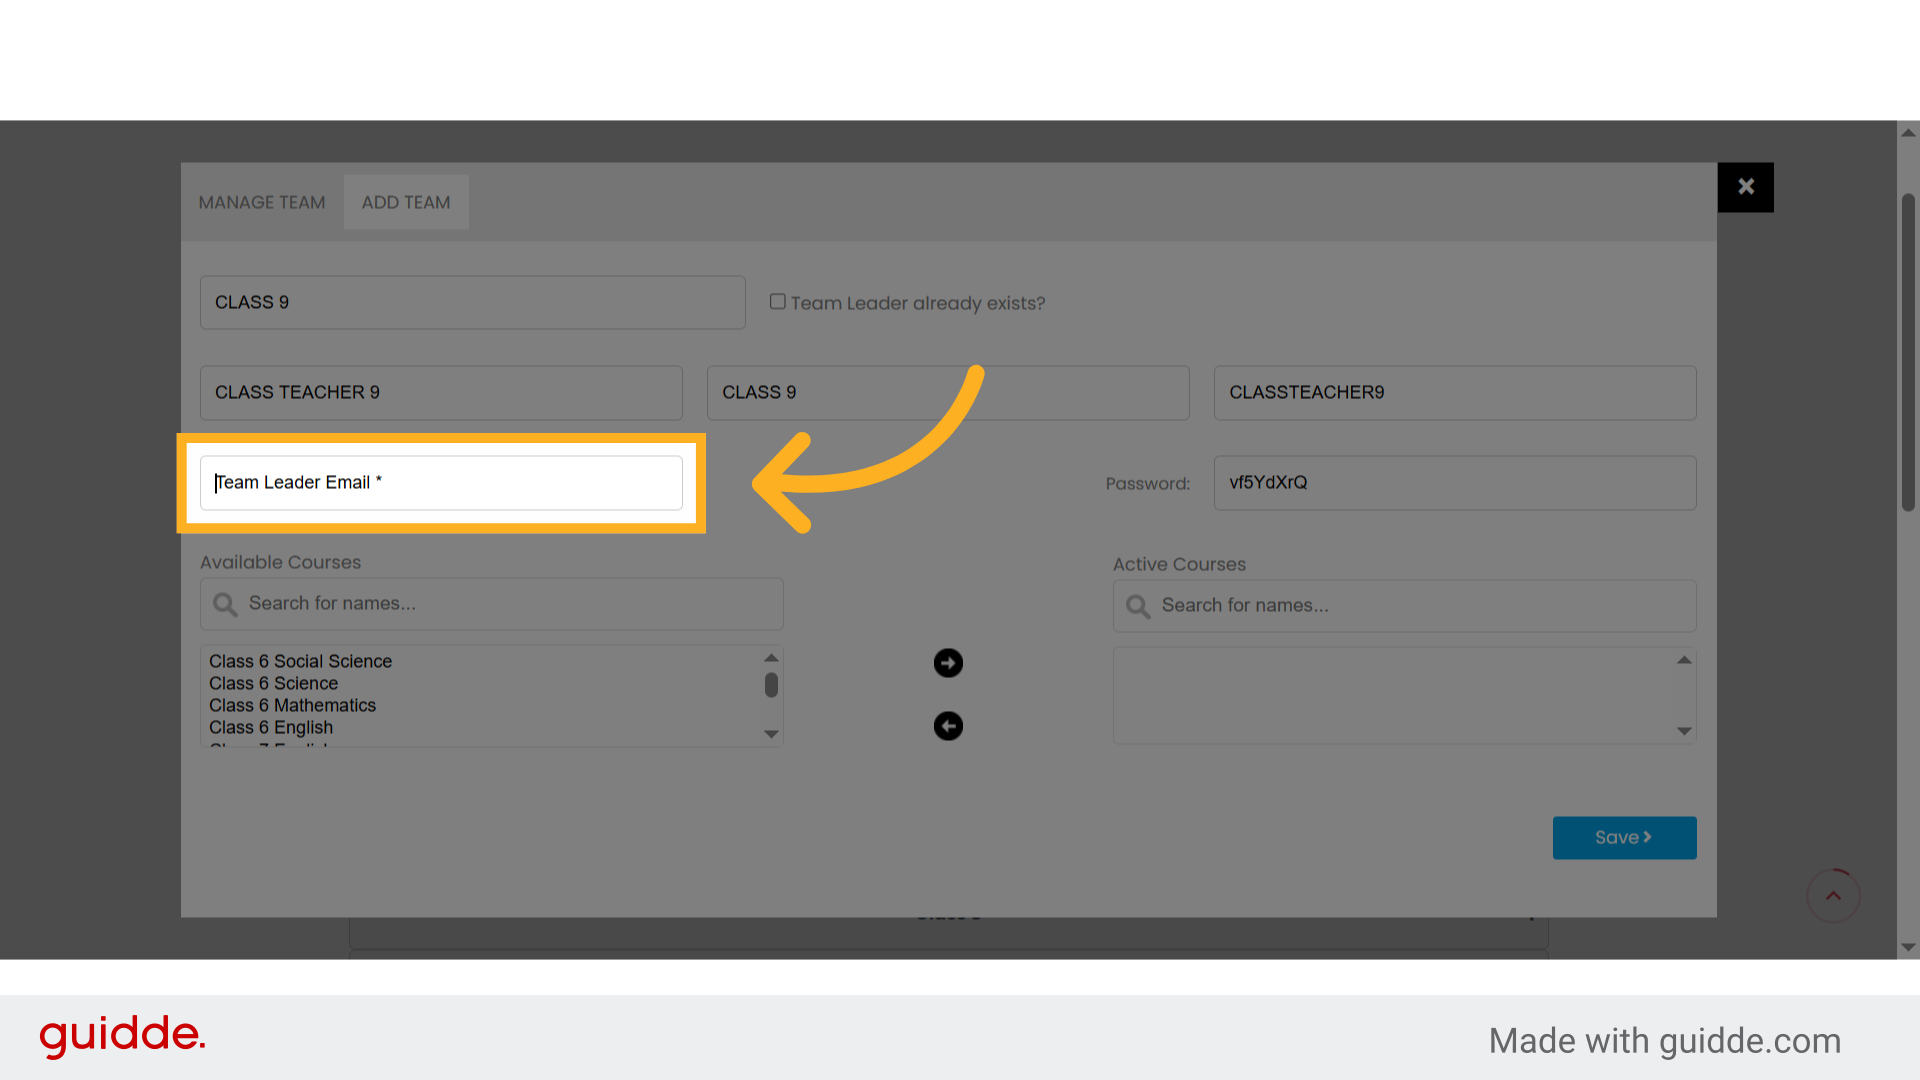The width and height of the screenshot is (1920, 1080).
Task: Click the Password field showing vf5YdXrQ
Action: pyautogui.click(x=1453, y=482)
